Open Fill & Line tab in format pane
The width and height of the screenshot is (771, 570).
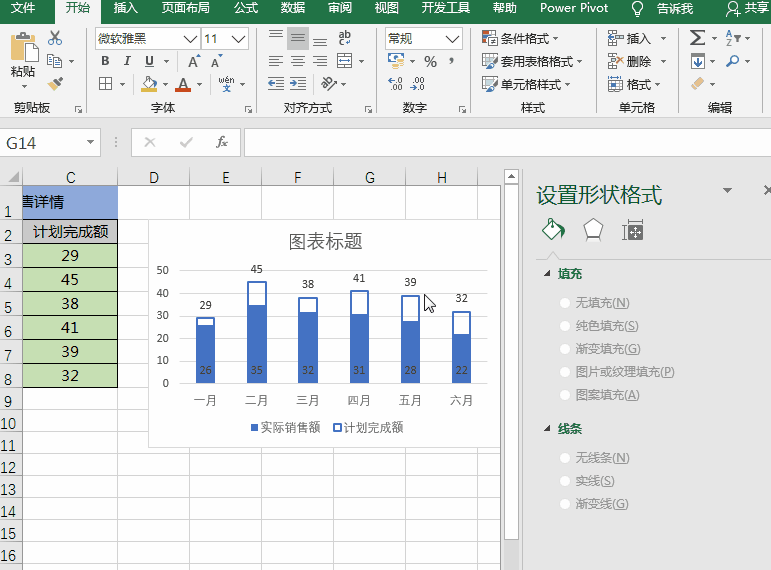point(553,229)
